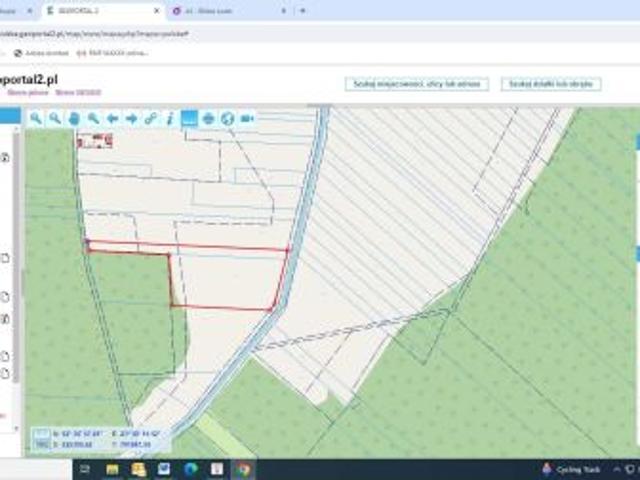Close the GEOPORTAL 2 browser tab
The width and height of the screenshot is (640, 480).
[x=157, y=10]
